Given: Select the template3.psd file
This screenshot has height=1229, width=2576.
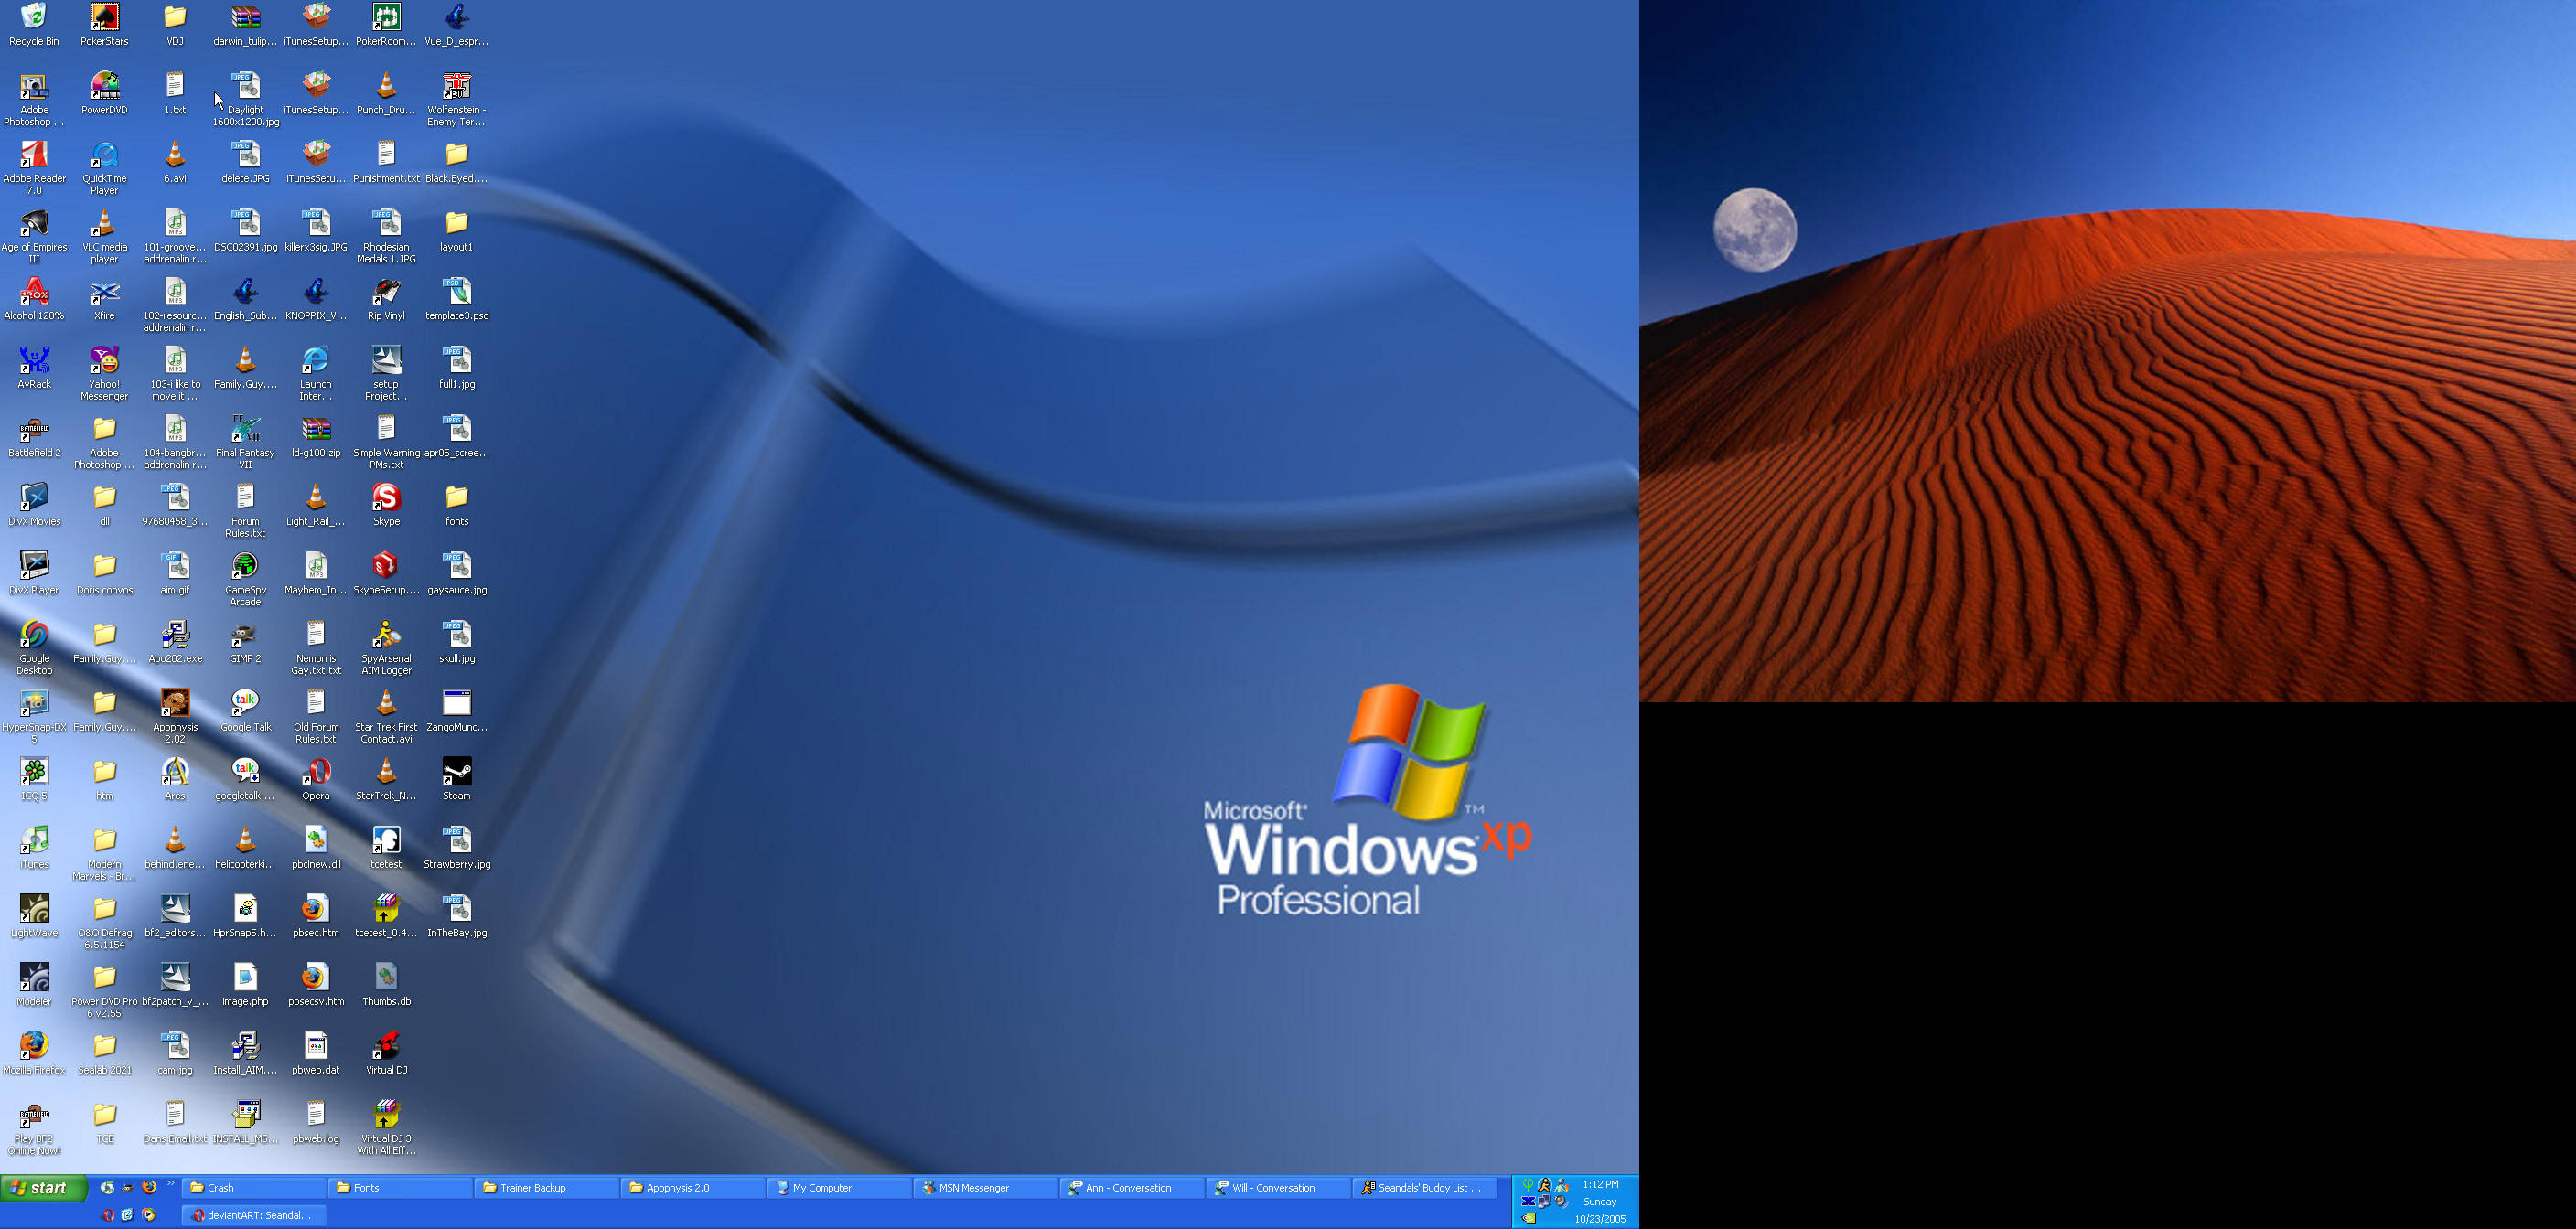Looking at the screenshot, I should tap(456, 299).
